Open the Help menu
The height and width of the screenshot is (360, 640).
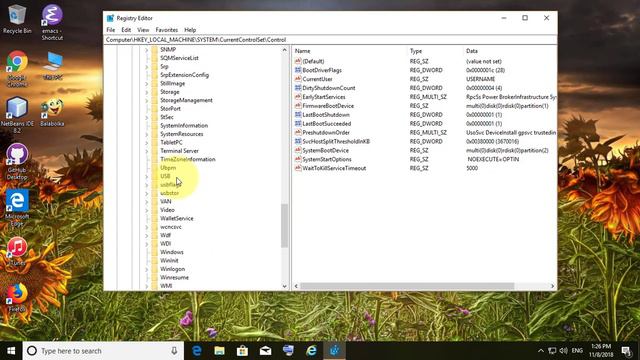(x=190, y=30)
